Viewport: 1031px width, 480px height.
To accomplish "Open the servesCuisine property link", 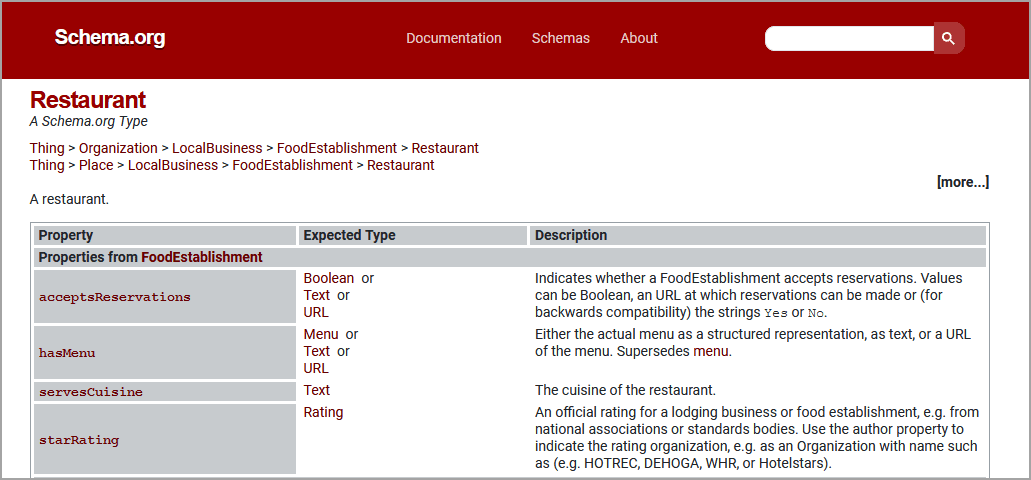I will point(91,392).
